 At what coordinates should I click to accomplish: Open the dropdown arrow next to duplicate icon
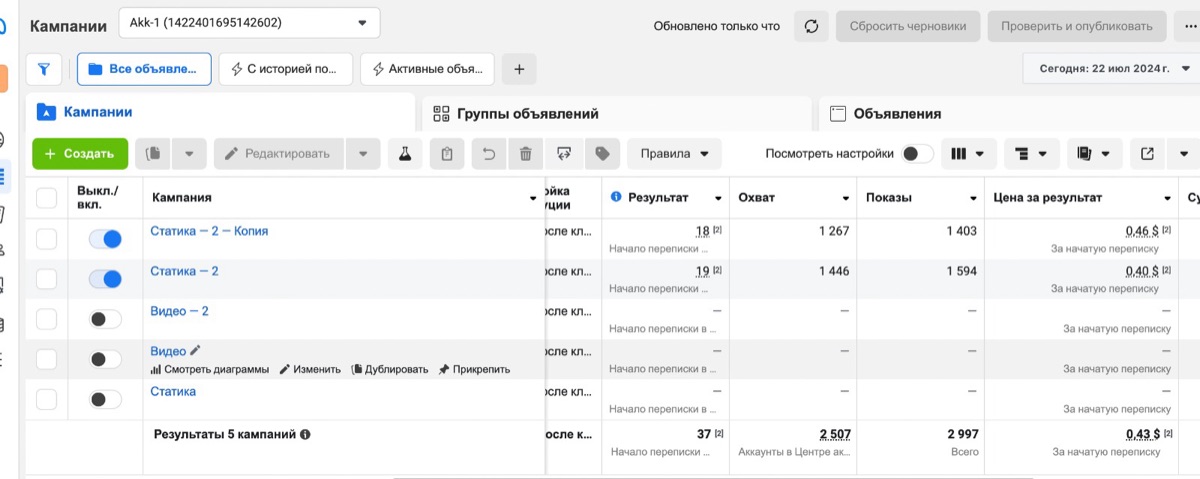click(x=189, y=154)
